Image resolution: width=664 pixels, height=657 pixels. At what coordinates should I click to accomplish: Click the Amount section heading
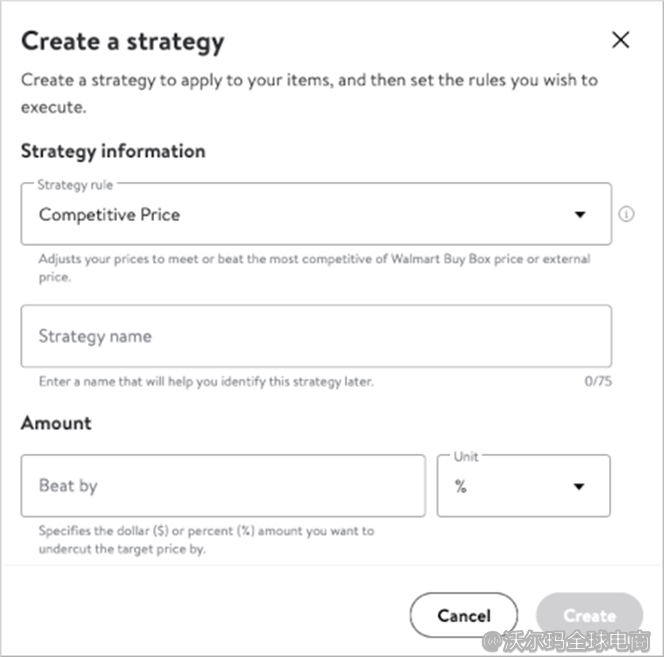click(56, 423)
